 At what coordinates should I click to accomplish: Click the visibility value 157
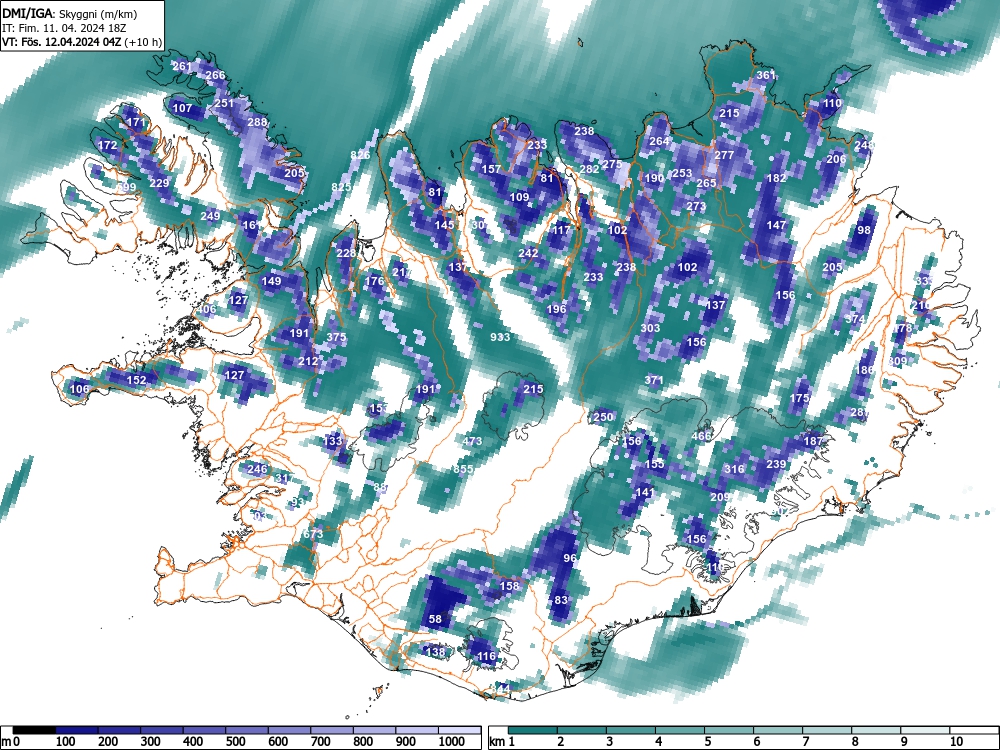(x=491, y=170)
